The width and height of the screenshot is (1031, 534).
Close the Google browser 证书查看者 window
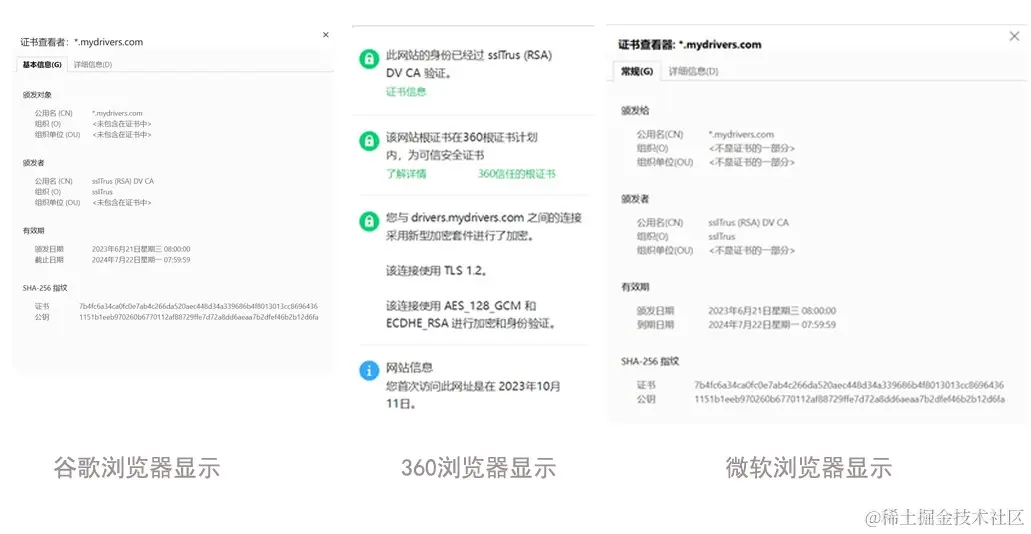(x=325, y=35)
